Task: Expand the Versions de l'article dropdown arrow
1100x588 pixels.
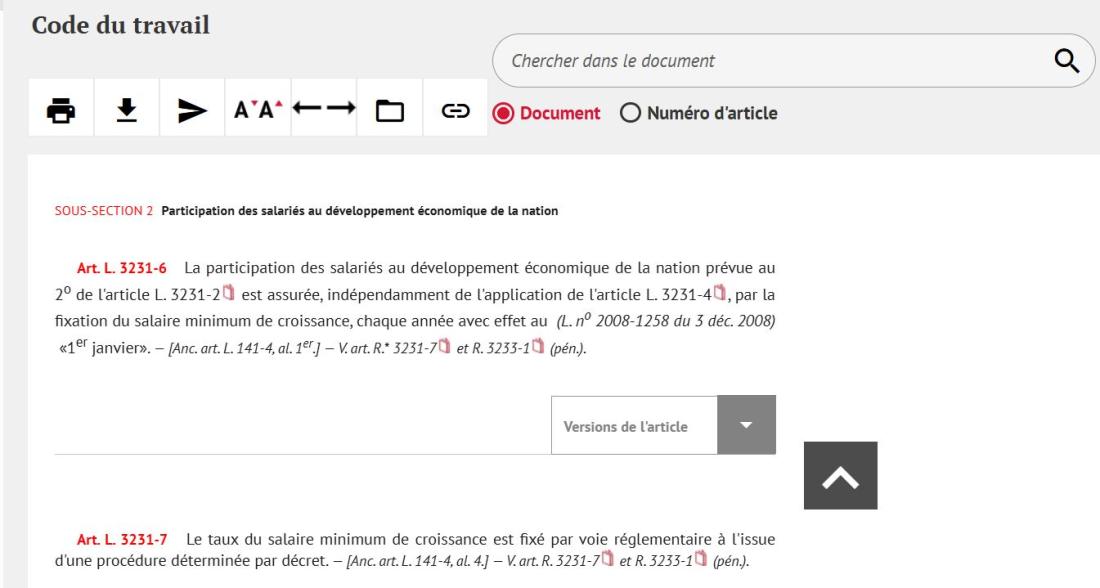Action: pyautogui.click(x=746, y=425)
